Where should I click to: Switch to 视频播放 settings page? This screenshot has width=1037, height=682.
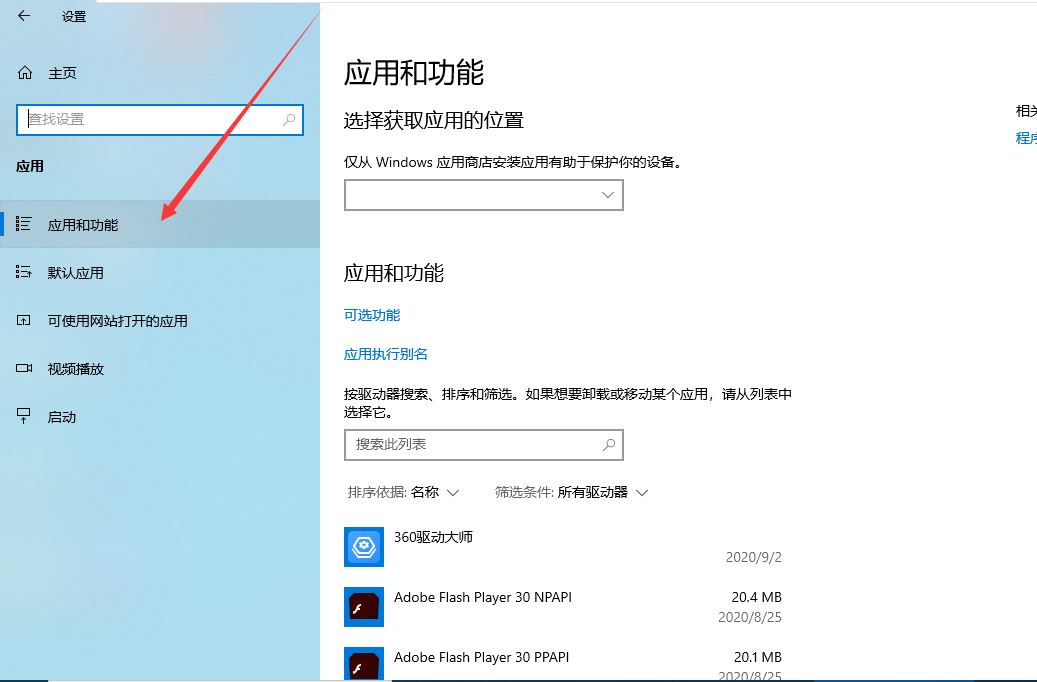(x=76, y=369)
